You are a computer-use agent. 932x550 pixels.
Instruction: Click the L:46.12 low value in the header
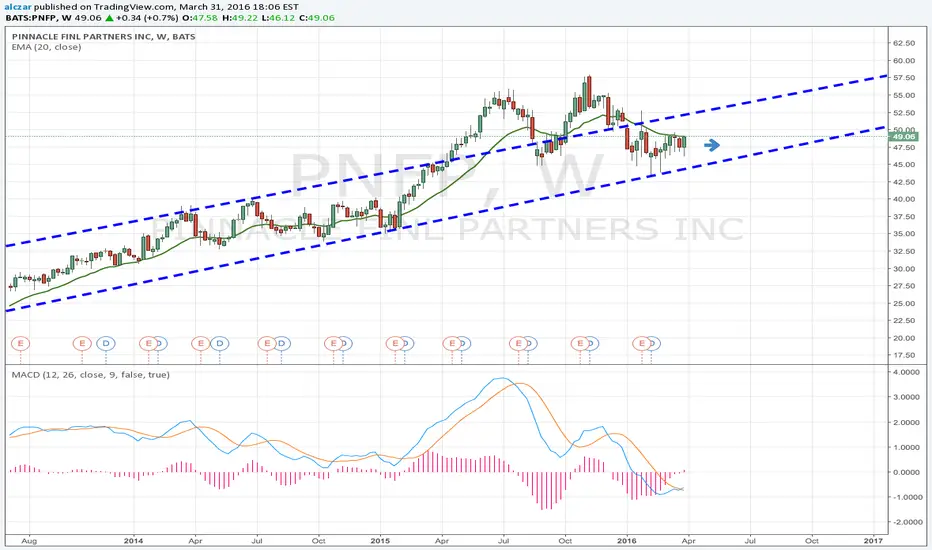(278, 18)
